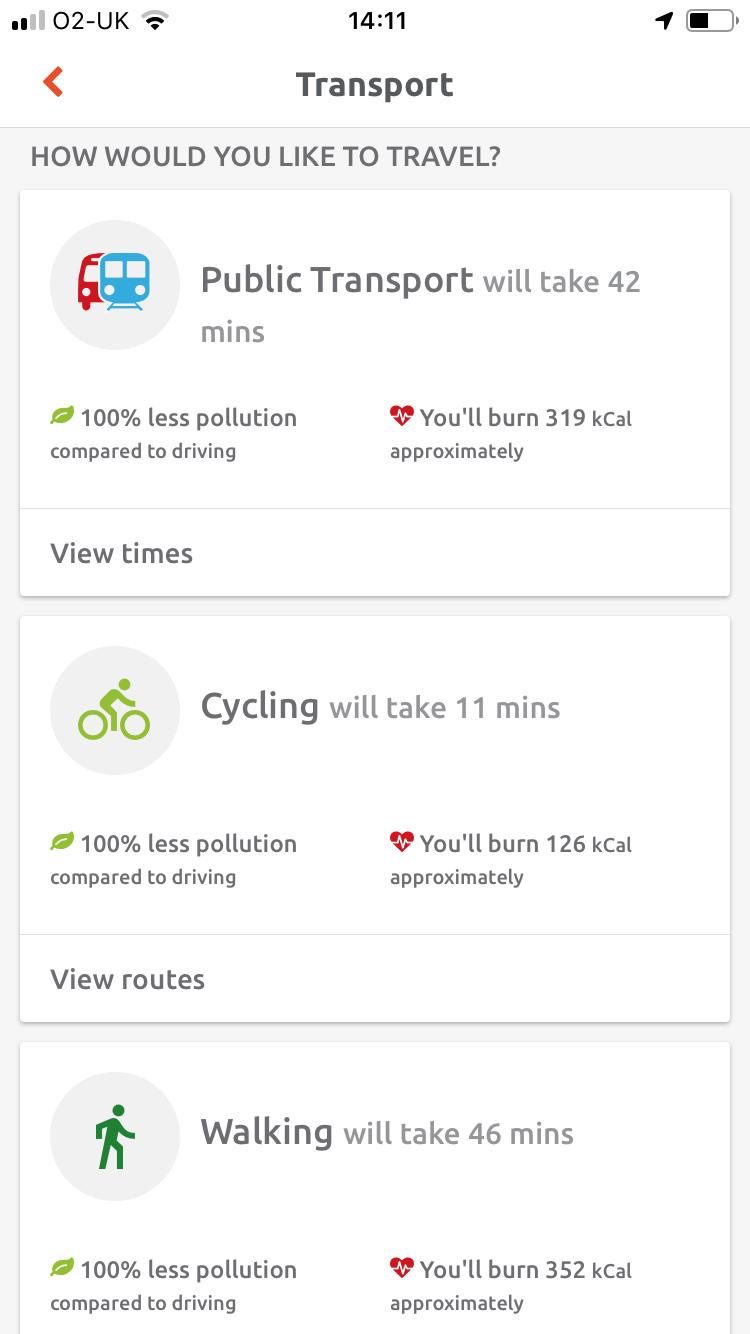750x1334 pixels.
Task: Tap the red heart icon beside 126 kCal
Action: 401,842
